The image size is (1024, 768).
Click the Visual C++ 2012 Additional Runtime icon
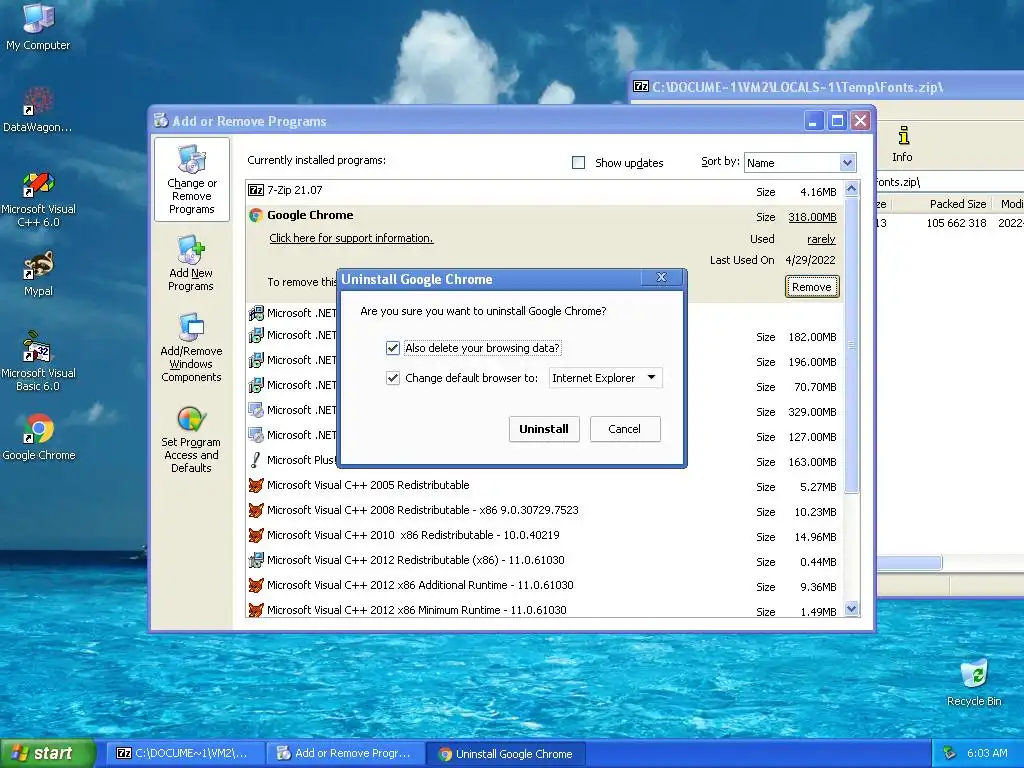(x=256, y=585)
